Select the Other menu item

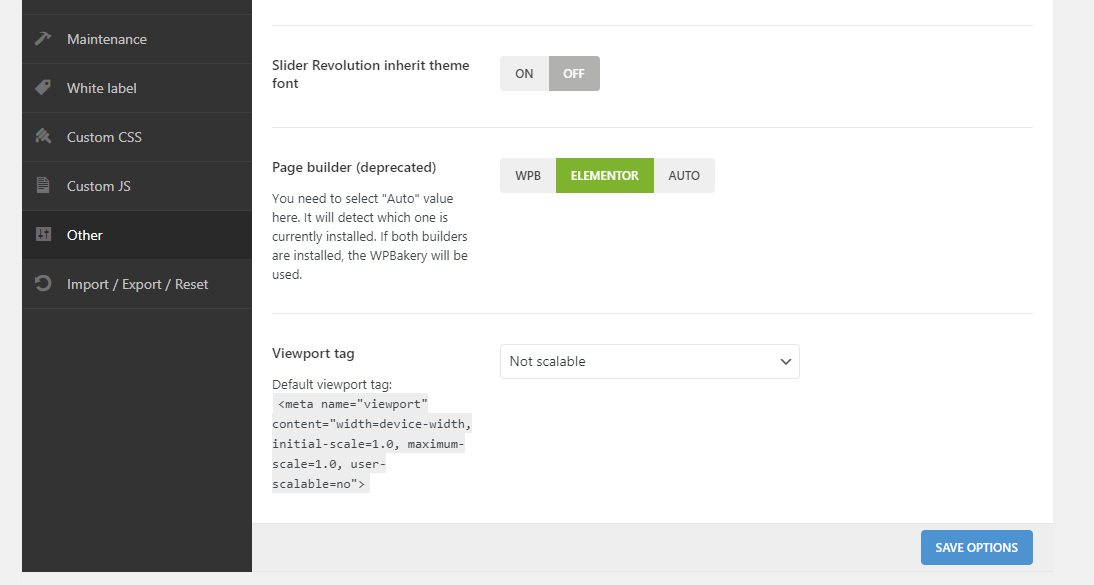(85, 235)
